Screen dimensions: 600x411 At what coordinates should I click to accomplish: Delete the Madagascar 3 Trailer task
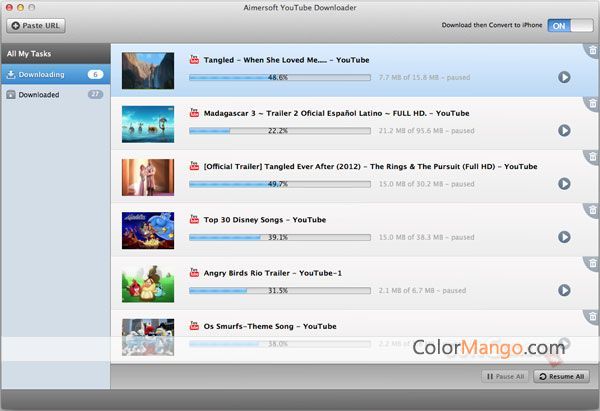(592, 103)
